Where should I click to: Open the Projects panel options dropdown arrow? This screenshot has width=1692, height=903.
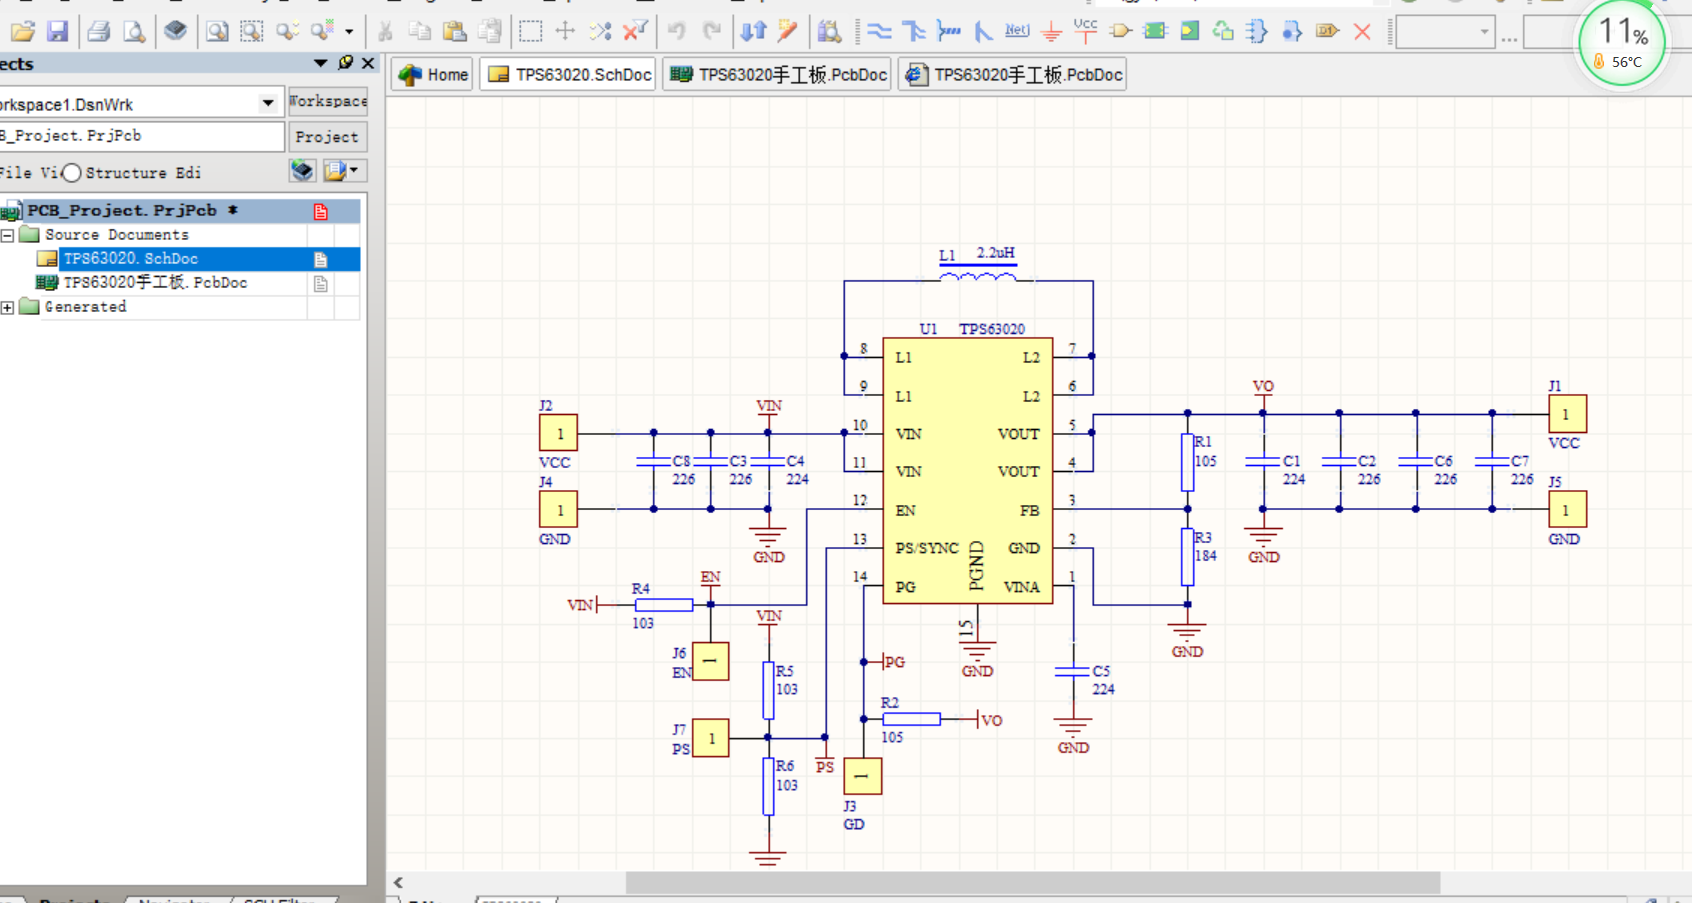click(320, 63)
